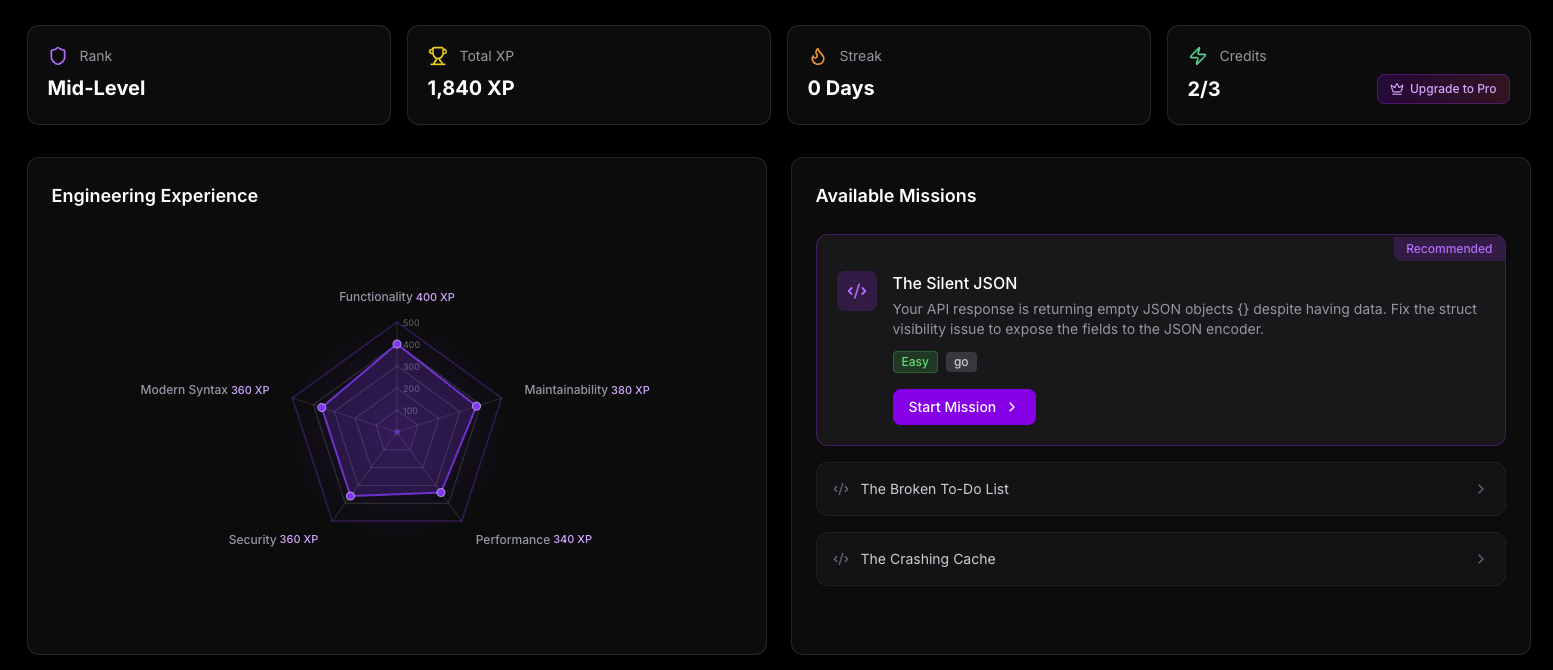This screenshot has width=1553, height=670.
Task: Select the code icon beside The Broken To-Do List
Action: [x=841, y=489]
